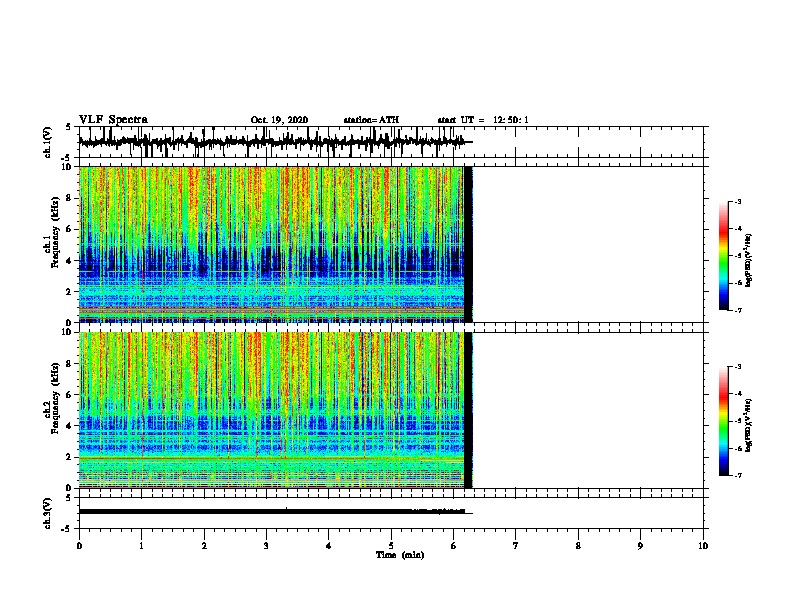The width and height of the screenshot is (792, 612).
Task: Click the time axis tick label '9'
Action: tap(640, 546)
